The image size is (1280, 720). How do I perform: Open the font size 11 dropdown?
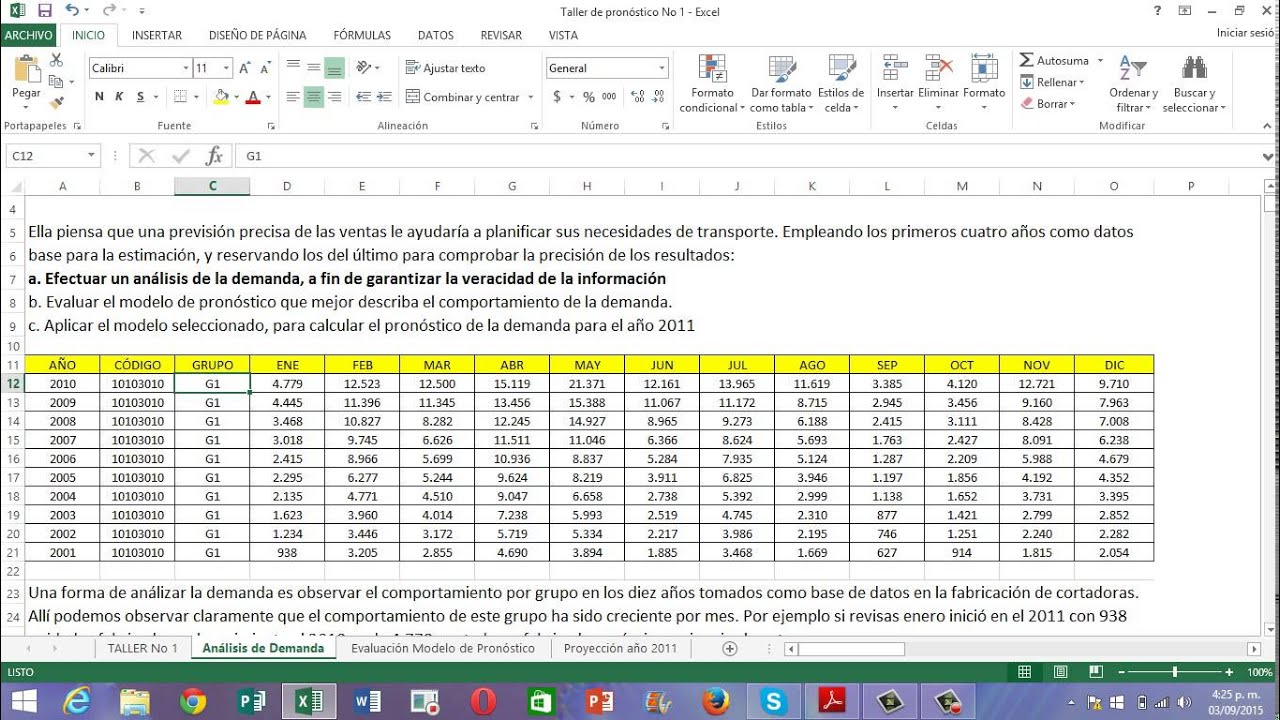click(227, 68)
